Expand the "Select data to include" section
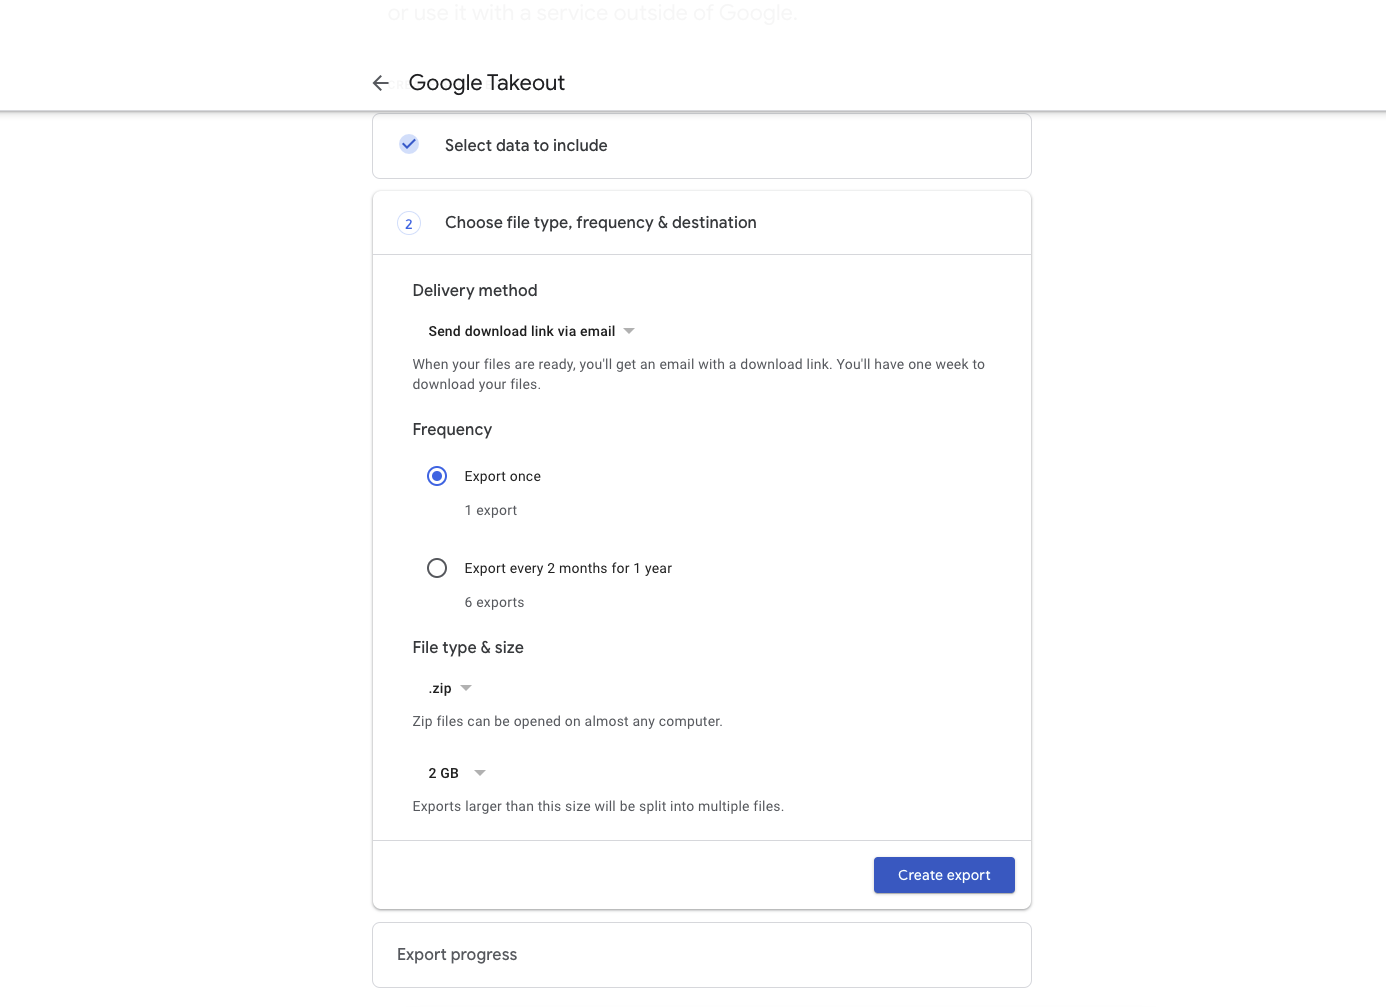Image resolution: width=1386 pixels, height=1007 pixels. tap(526, 146)
